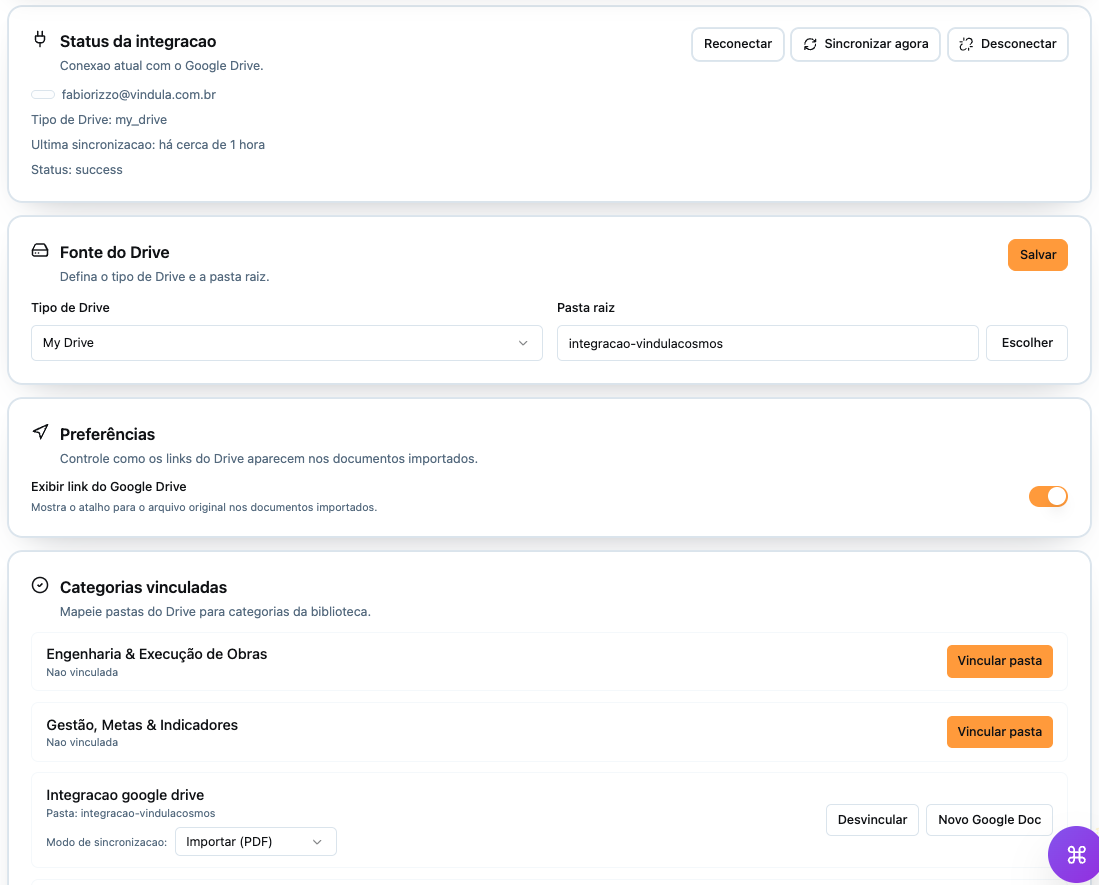This screenshot has height=885, width=1099.
Task: Click the refresh icon inside Sincronizar agora
Action: (x=810, y=44)
